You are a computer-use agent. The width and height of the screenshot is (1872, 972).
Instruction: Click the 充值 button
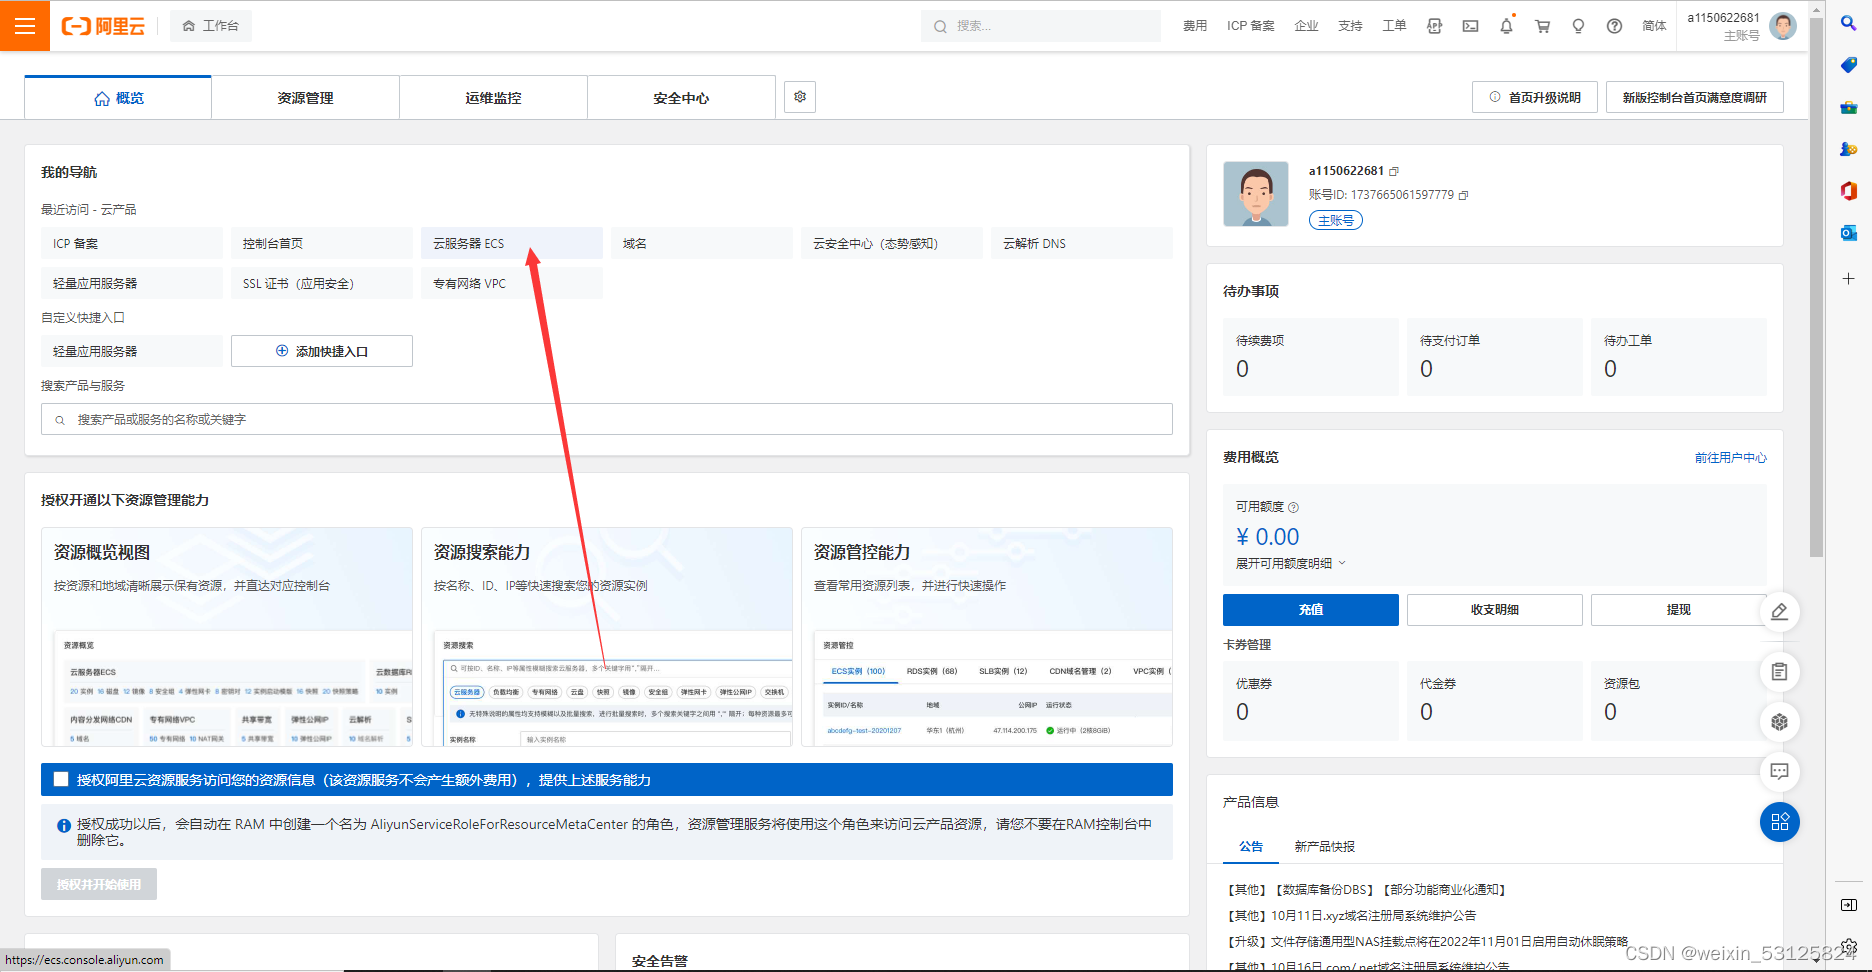click(x=1310, y=610)
